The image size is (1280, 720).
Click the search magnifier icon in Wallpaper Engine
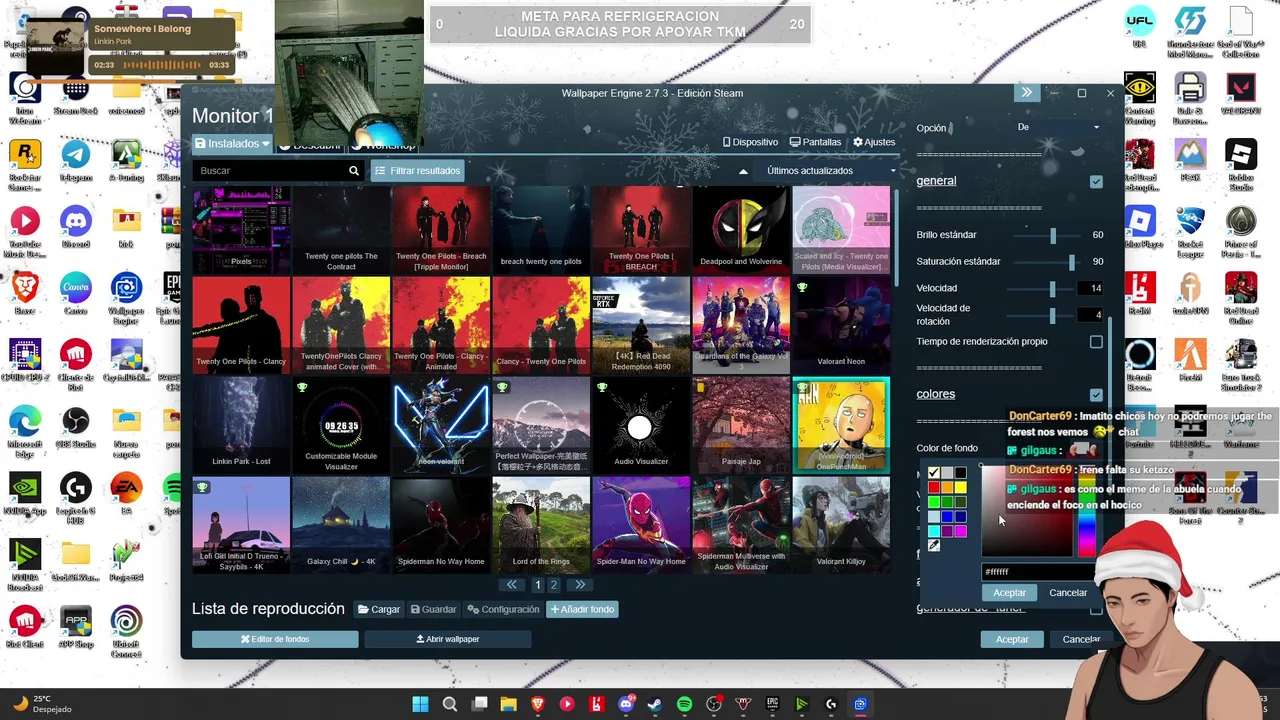(354, 171)
